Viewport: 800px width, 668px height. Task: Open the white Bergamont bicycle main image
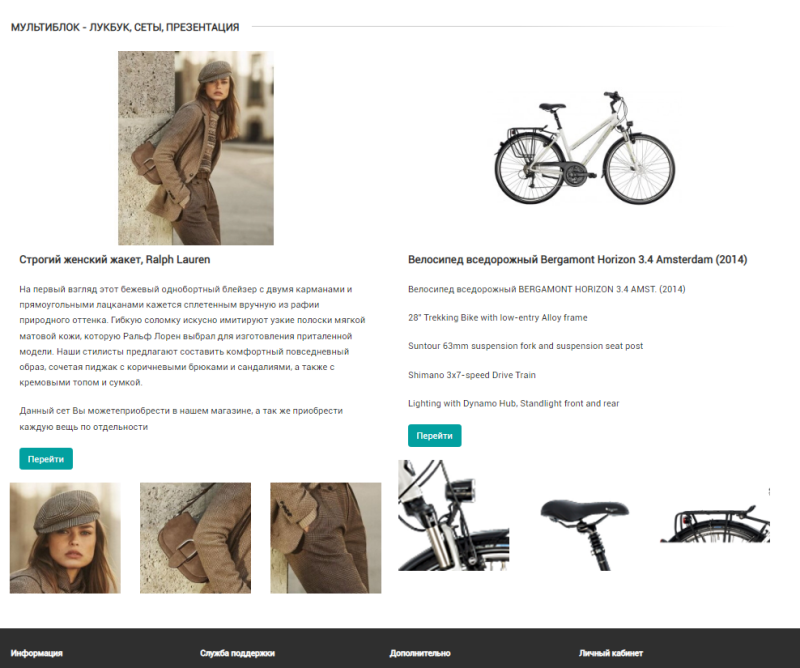pos(584,148)
